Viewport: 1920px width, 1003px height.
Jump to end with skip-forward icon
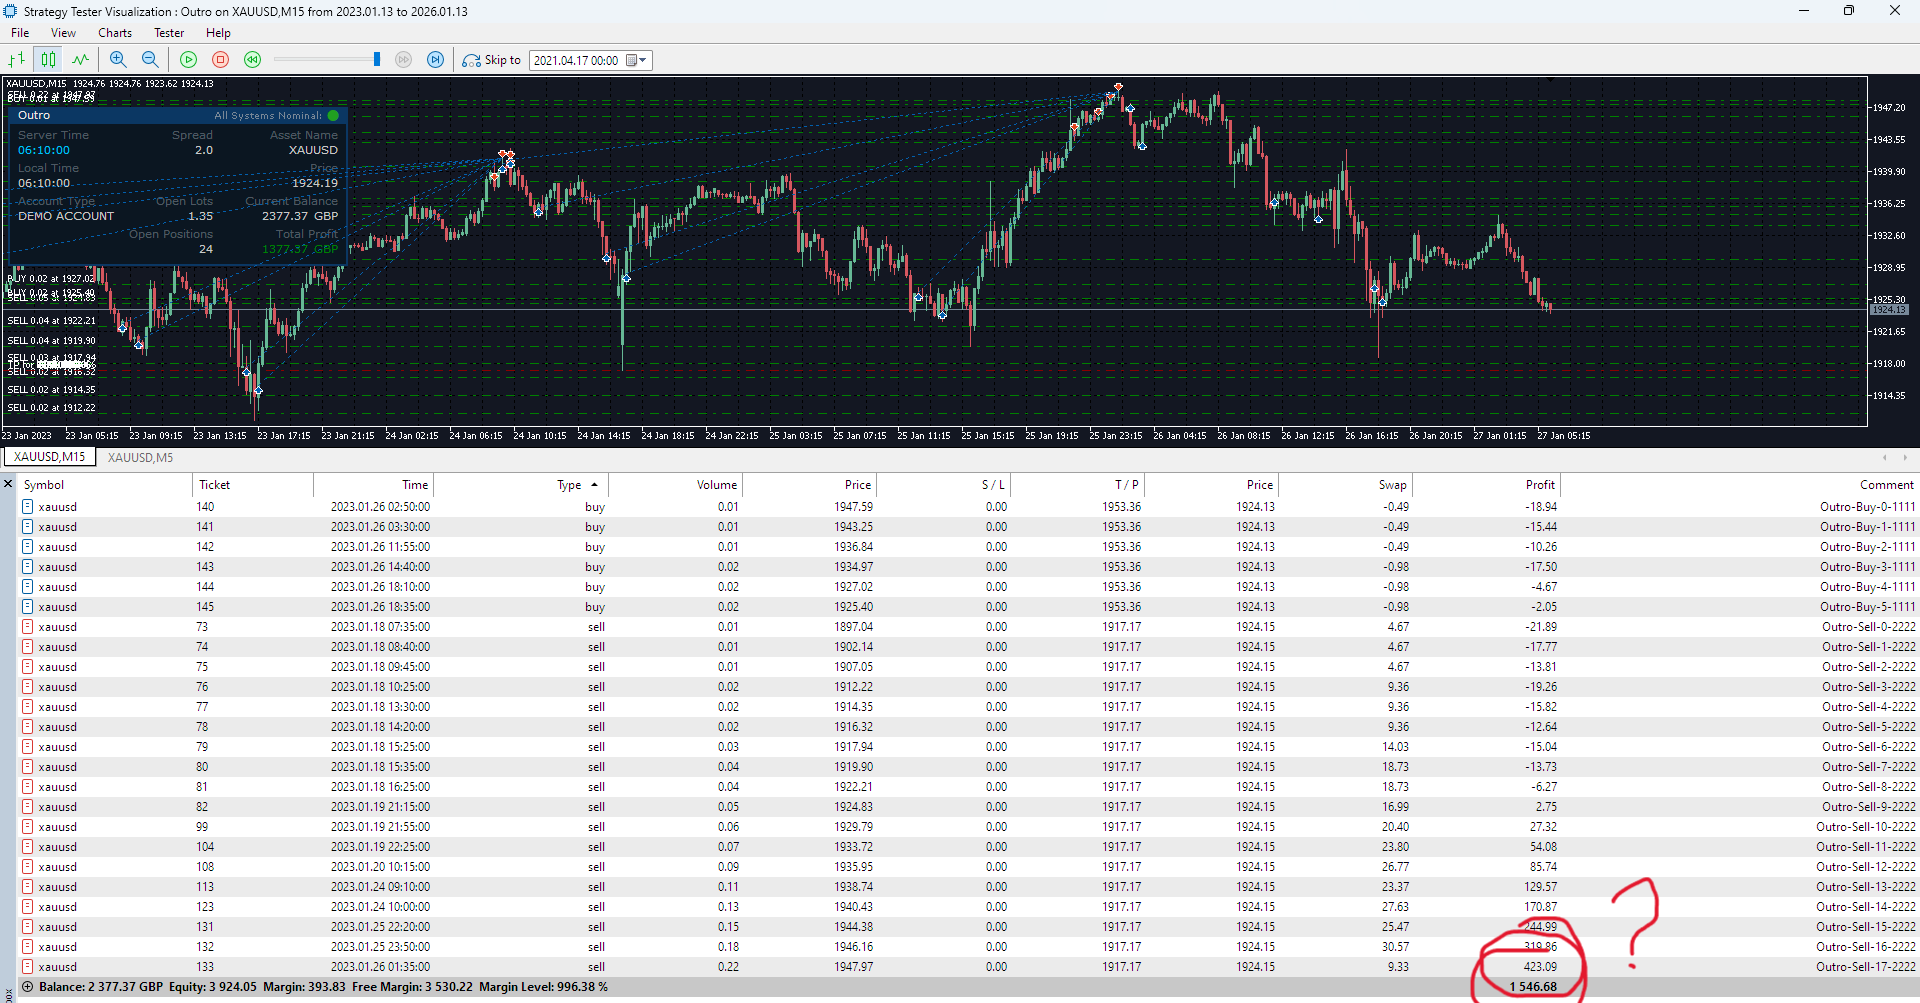pyautogui.click(x=435, y=60)
